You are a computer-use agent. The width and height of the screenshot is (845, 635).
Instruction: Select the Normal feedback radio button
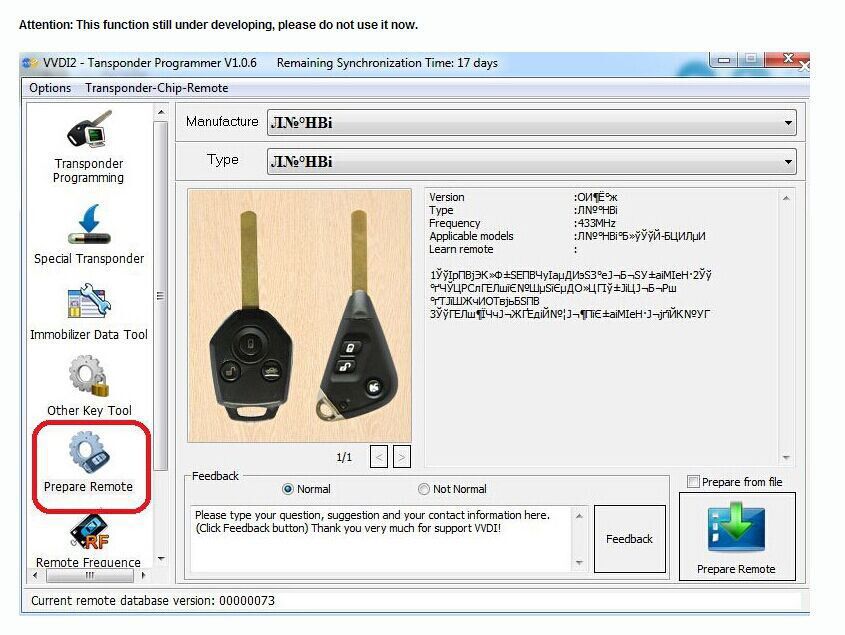[x=288, y=489]
